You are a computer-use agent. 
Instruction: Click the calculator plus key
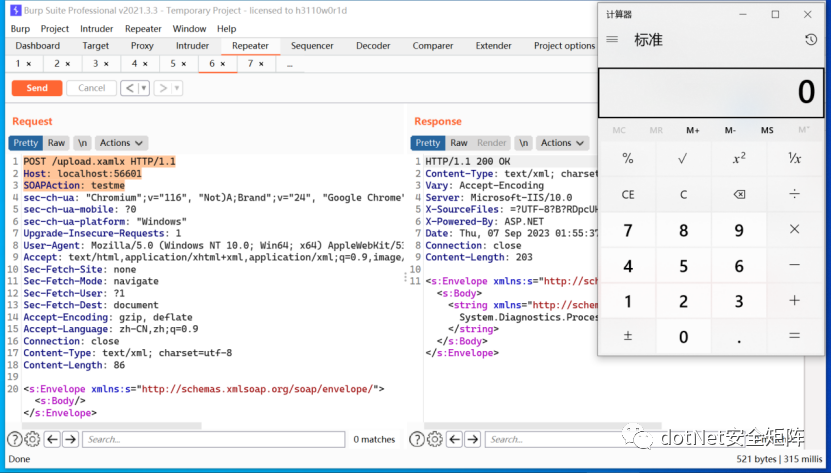(x=794, y=301)
